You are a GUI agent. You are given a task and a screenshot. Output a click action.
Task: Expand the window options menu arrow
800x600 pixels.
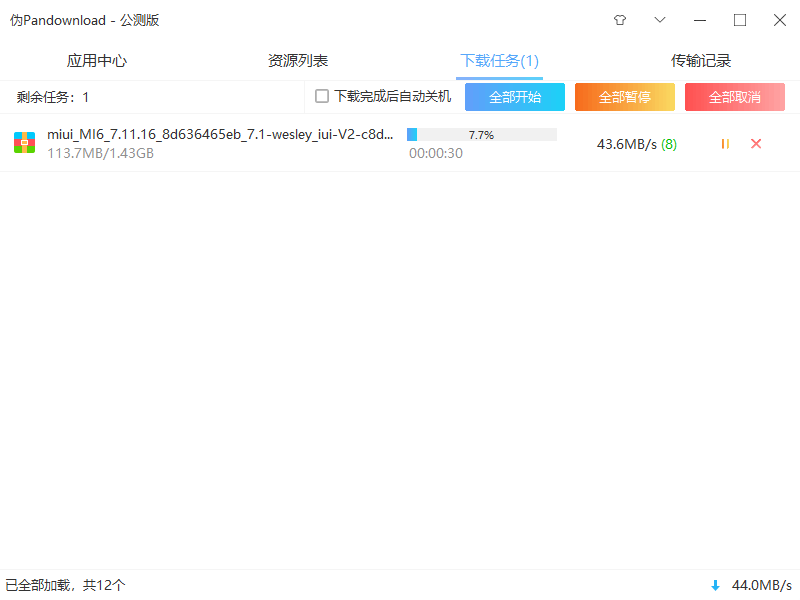click(660, 20)
